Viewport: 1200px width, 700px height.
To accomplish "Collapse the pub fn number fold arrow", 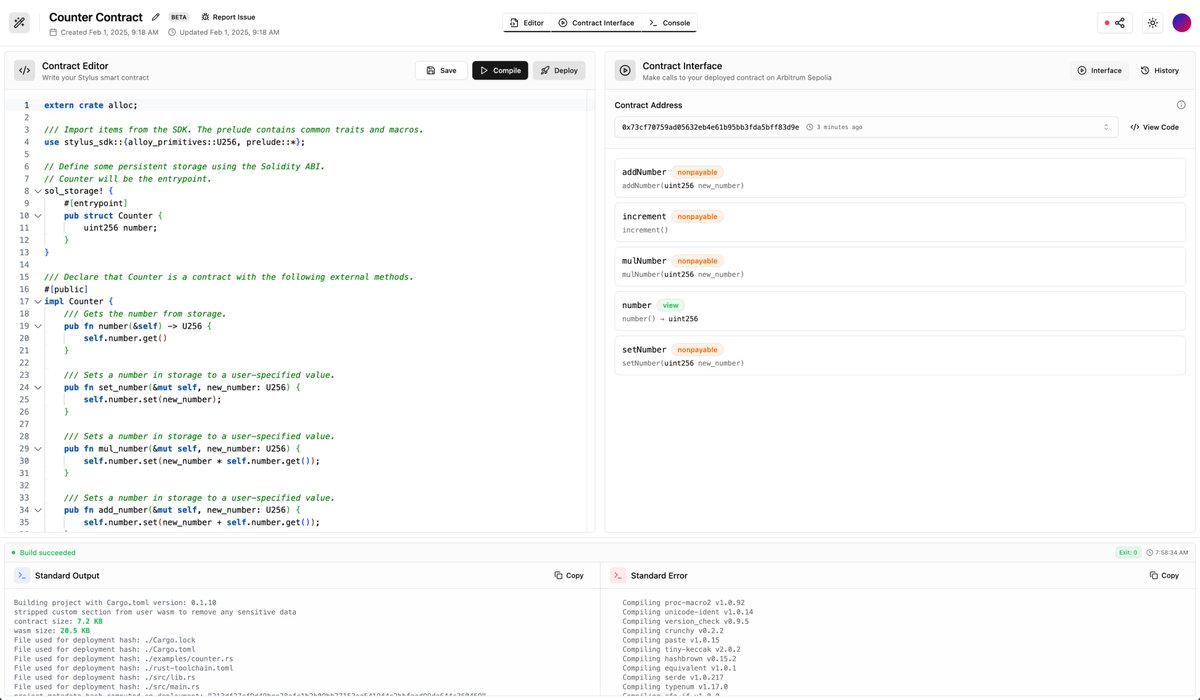I will pos(37,326).
